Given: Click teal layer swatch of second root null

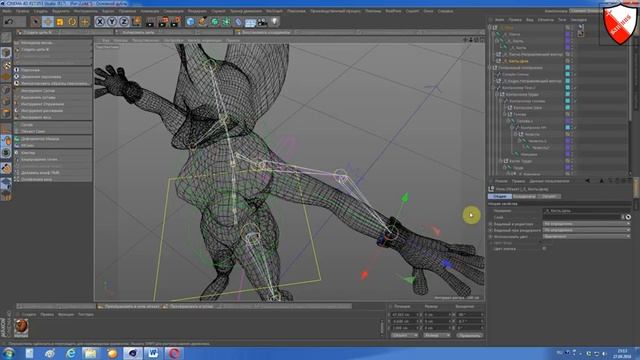Looking at the screenshot, I should (567, 68).
